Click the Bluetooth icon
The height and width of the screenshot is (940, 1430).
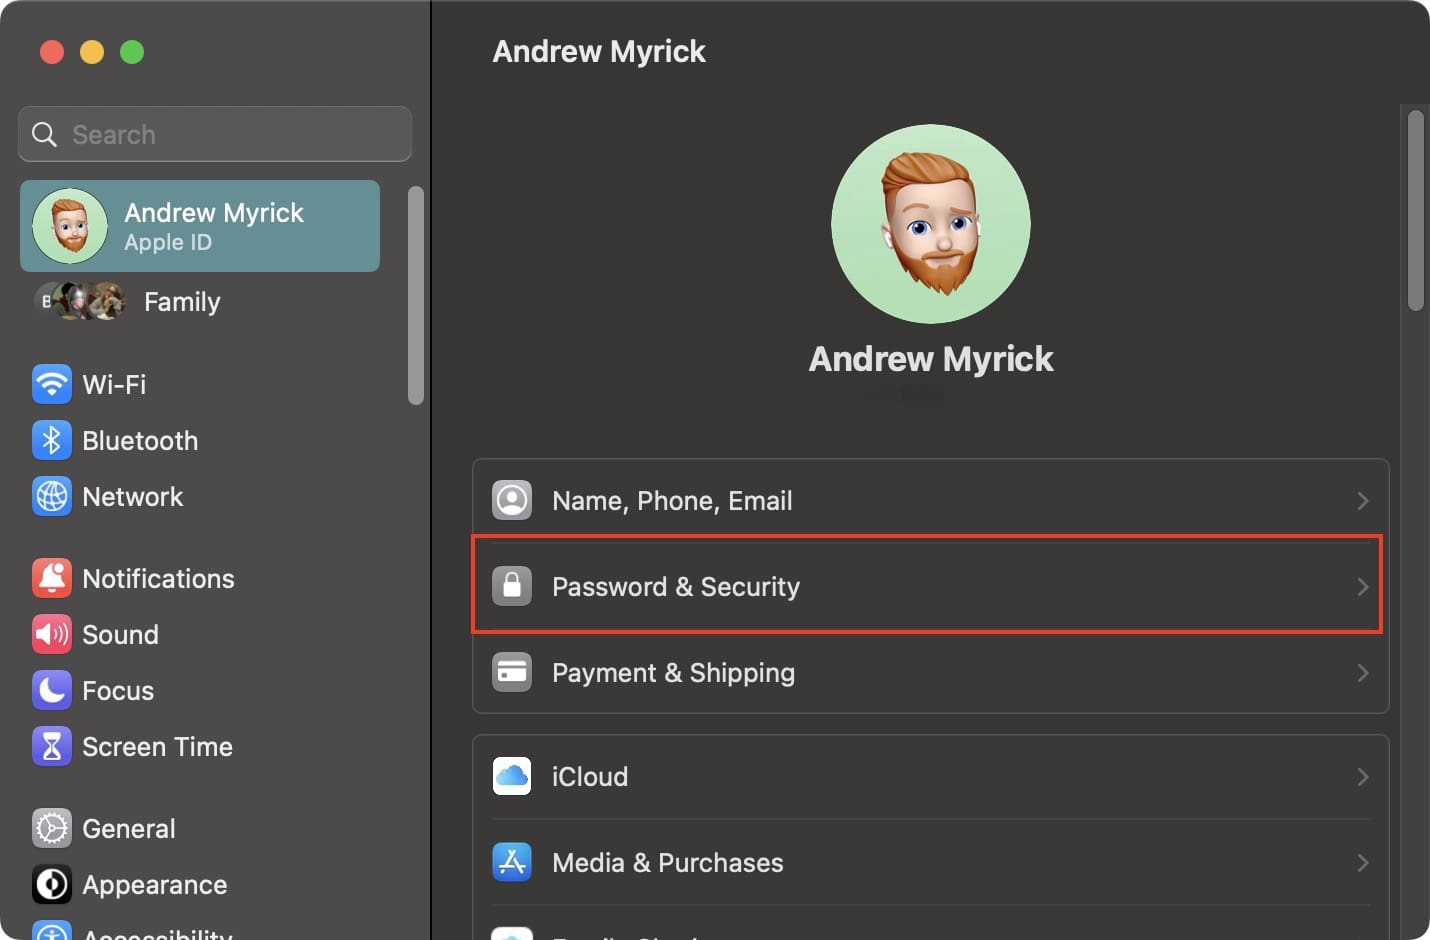[51, 440]
